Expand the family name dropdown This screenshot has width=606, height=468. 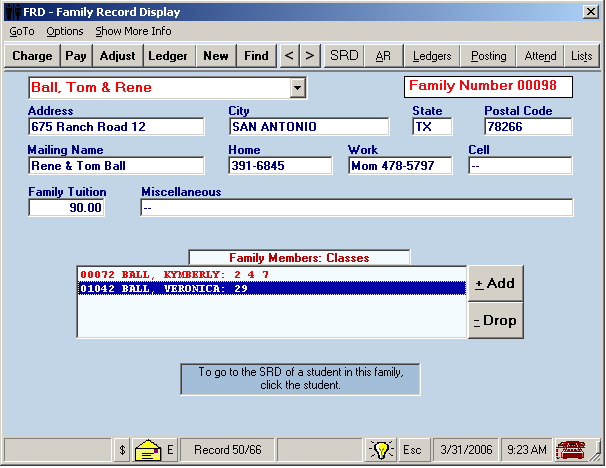(297, 88)
